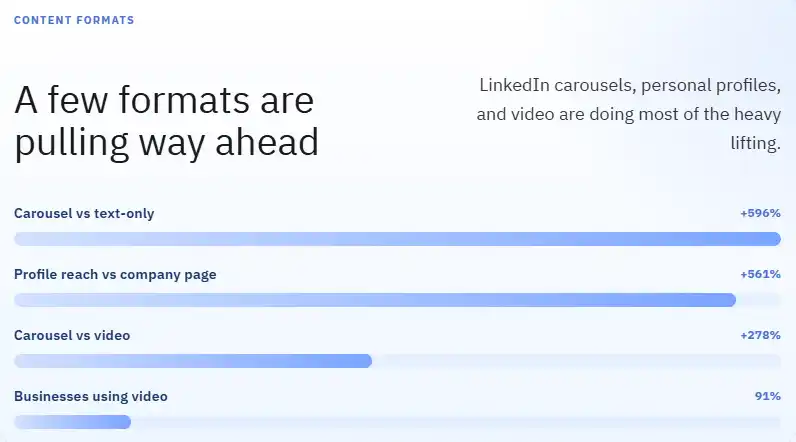Select the 'Profile reach vs company page' label
Screen dimensions: 796x442
[x=115, y=275]
